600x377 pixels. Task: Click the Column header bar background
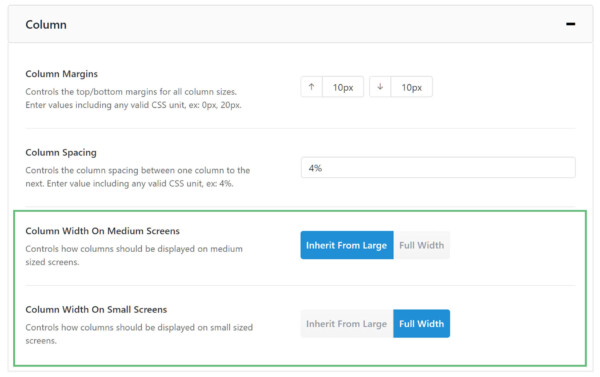point(300,24)
